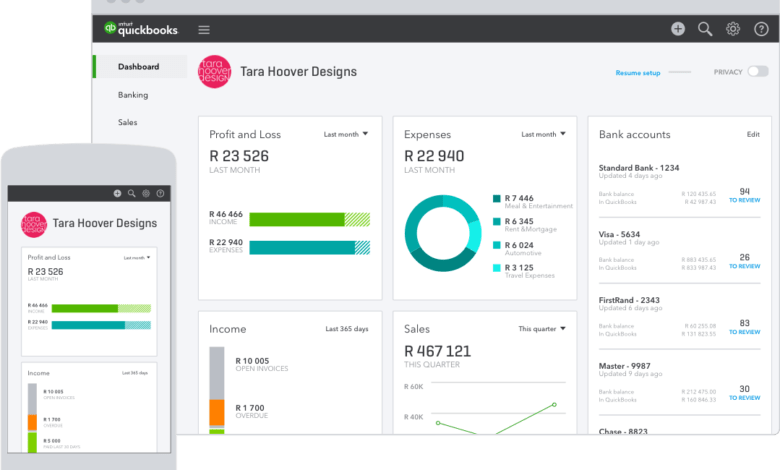Click Edit on Bank accounts card

point(753,134)
